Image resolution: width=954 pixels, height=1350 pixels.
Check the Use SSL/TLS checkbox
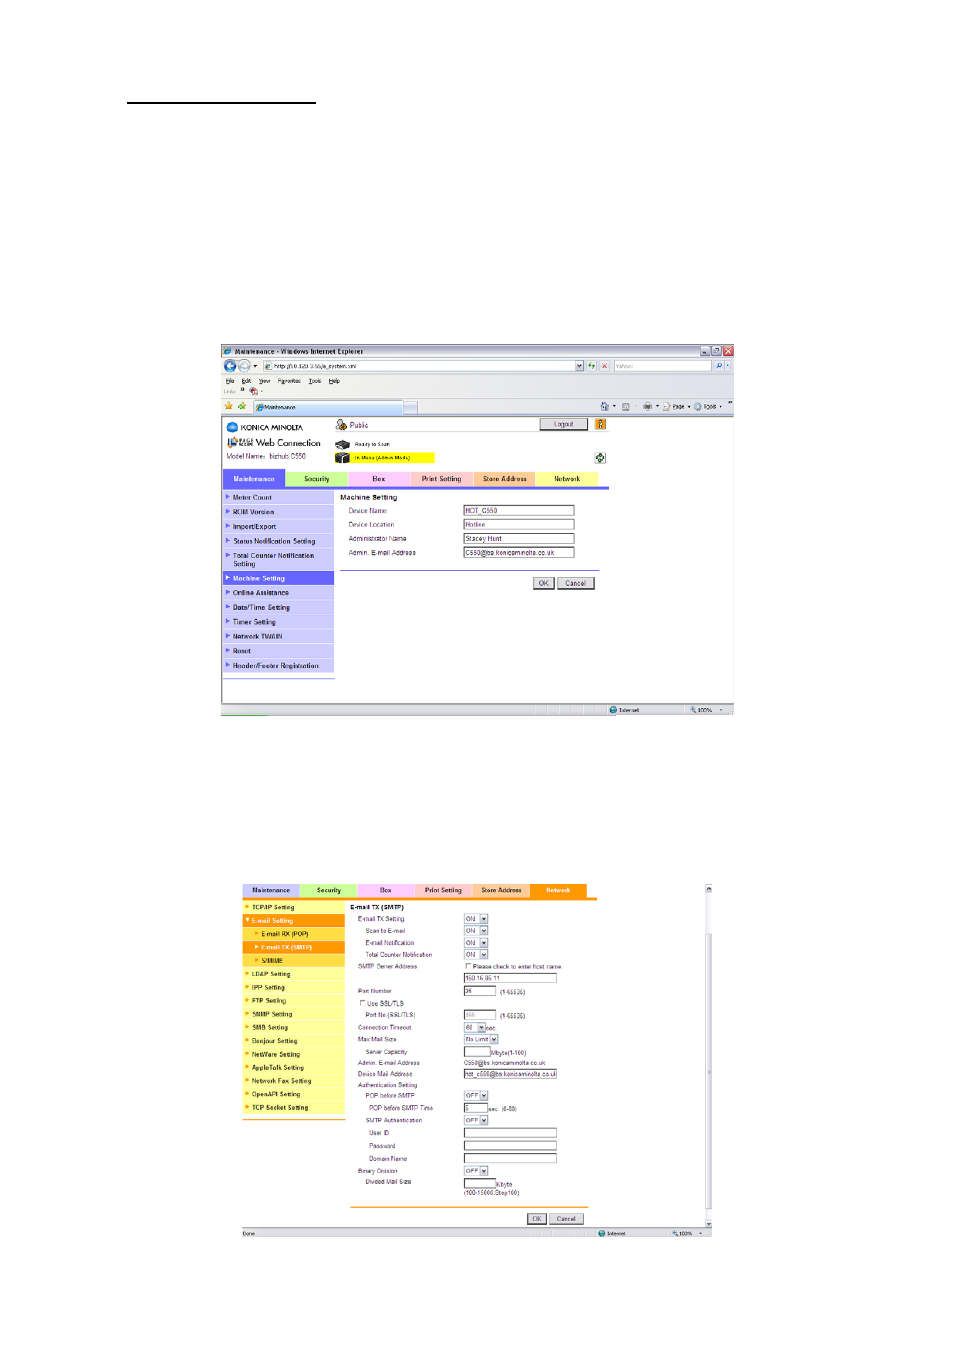(362, 1003)
